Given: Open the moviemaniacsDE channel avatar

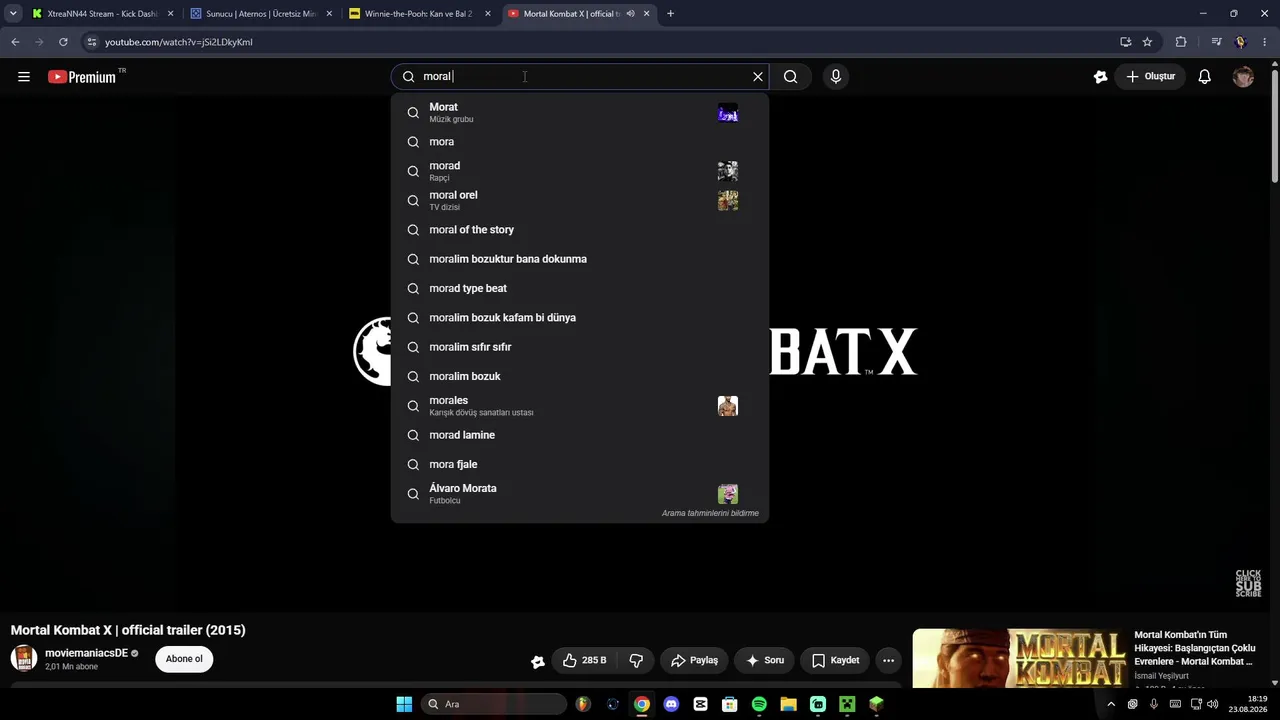Looking at the screenshot, I should point(24,658).
